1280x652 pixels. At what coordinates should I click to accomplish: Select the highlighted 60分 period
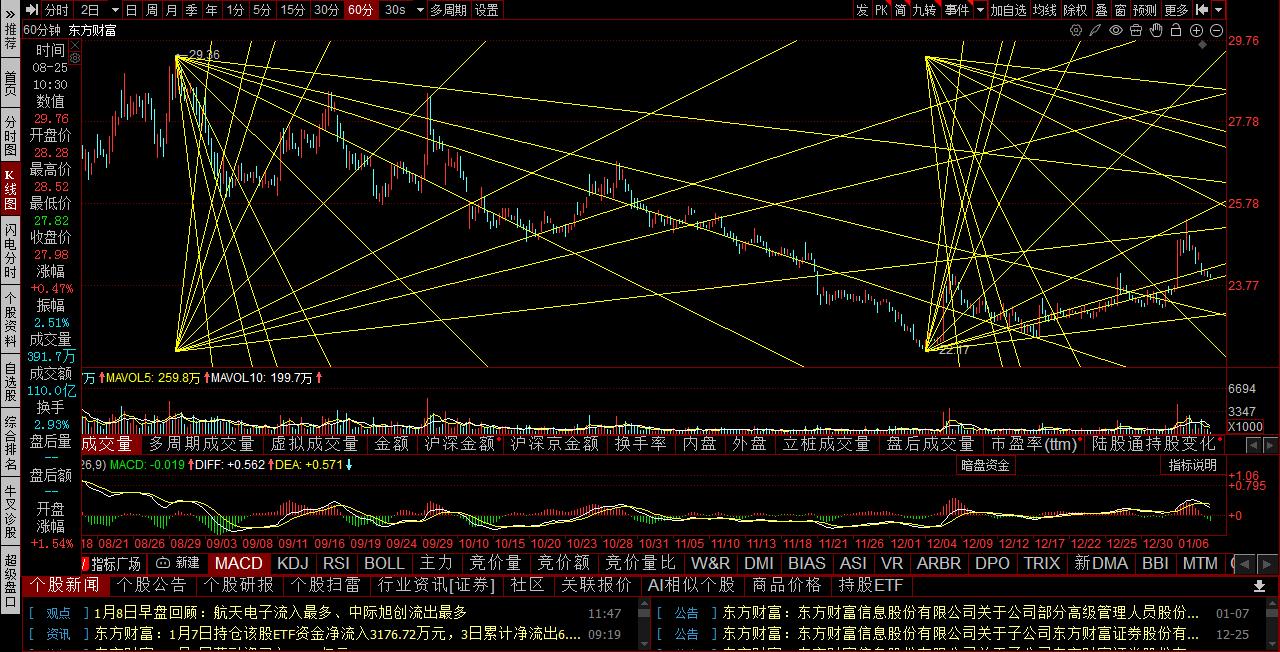coord(361,10)
